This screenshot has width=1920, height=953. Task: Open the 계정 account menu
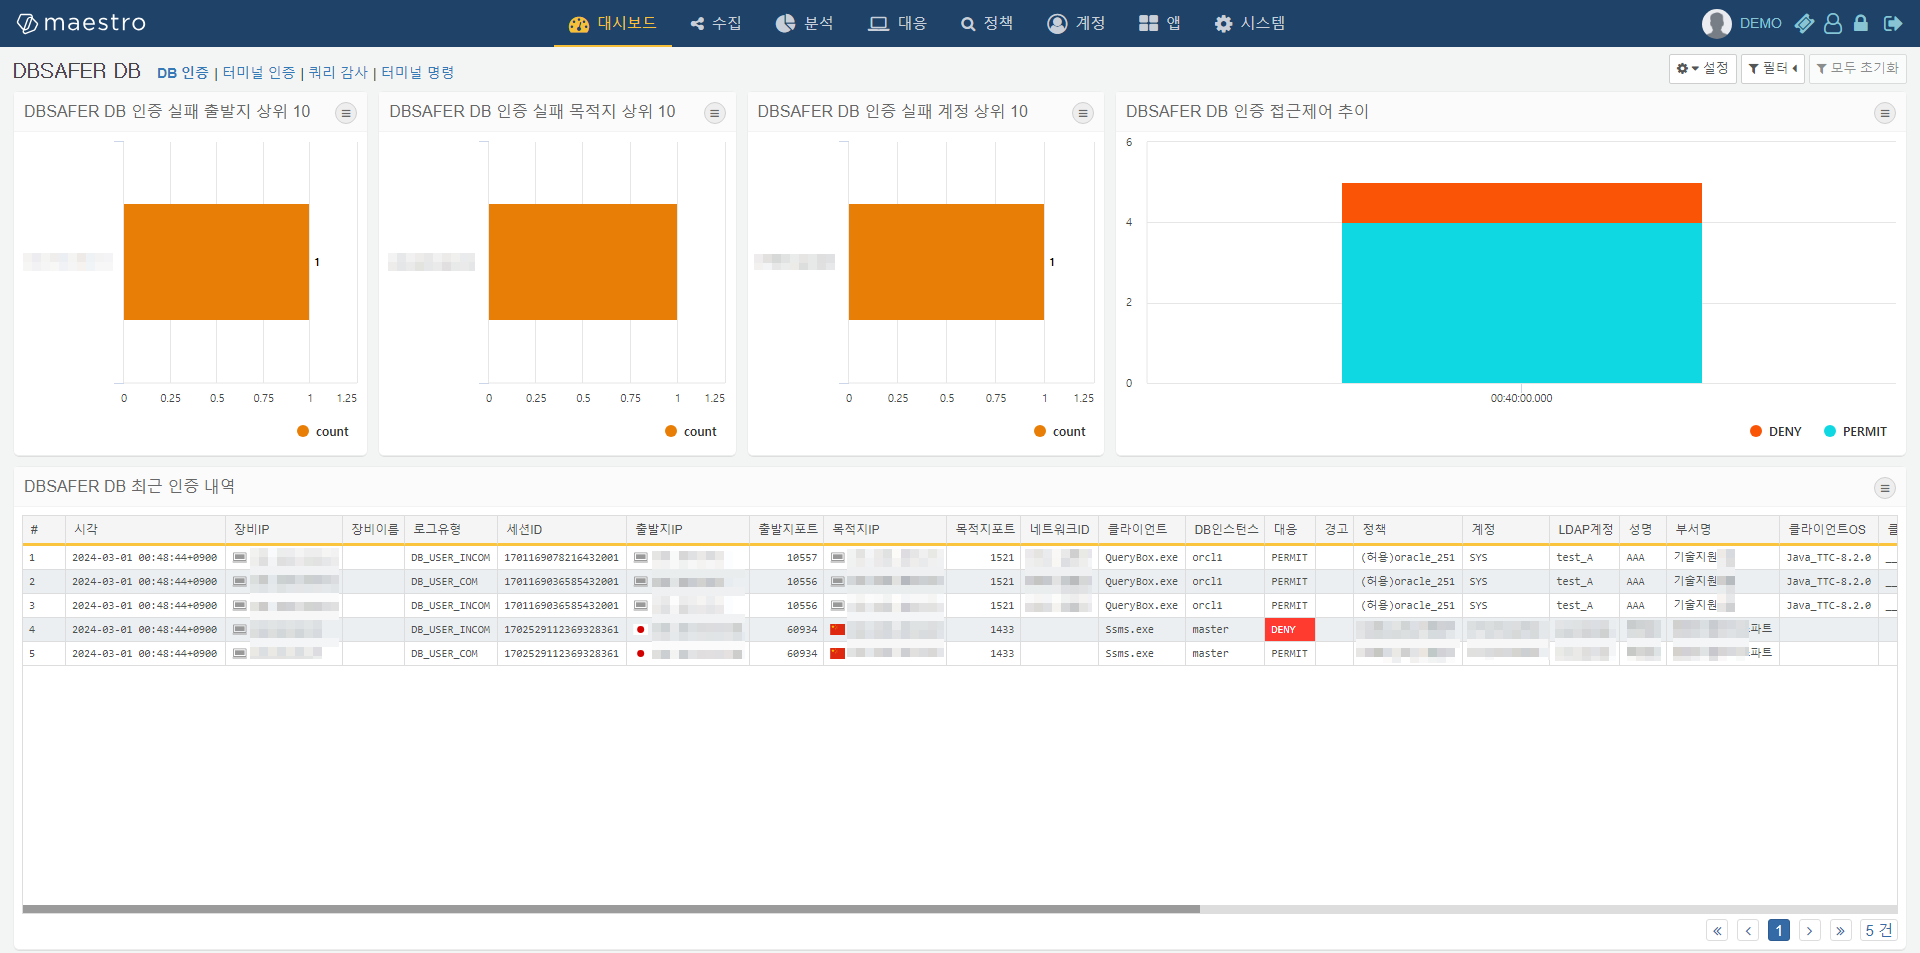click(1076, 23)
